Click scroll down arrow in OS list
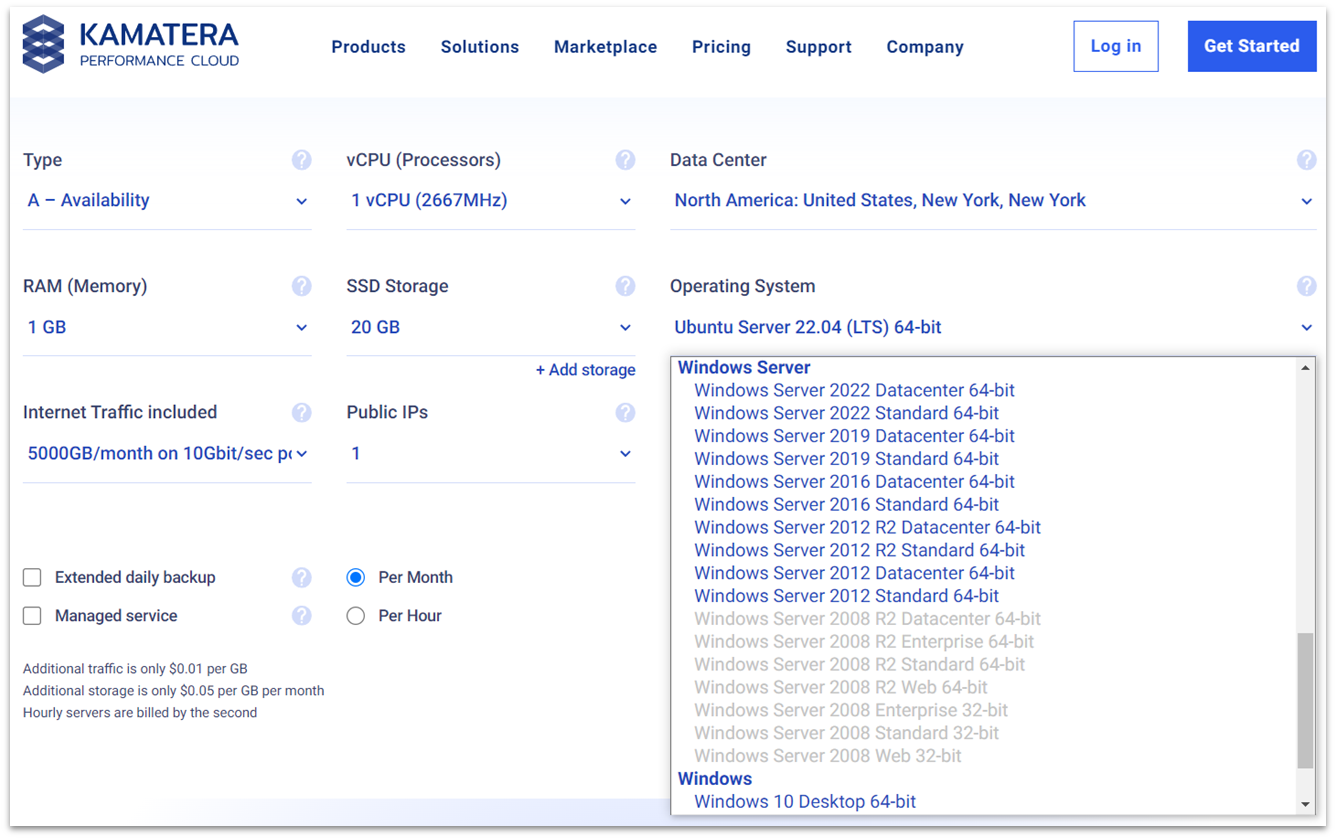 pyautogui.click(x=1305, y=804)
